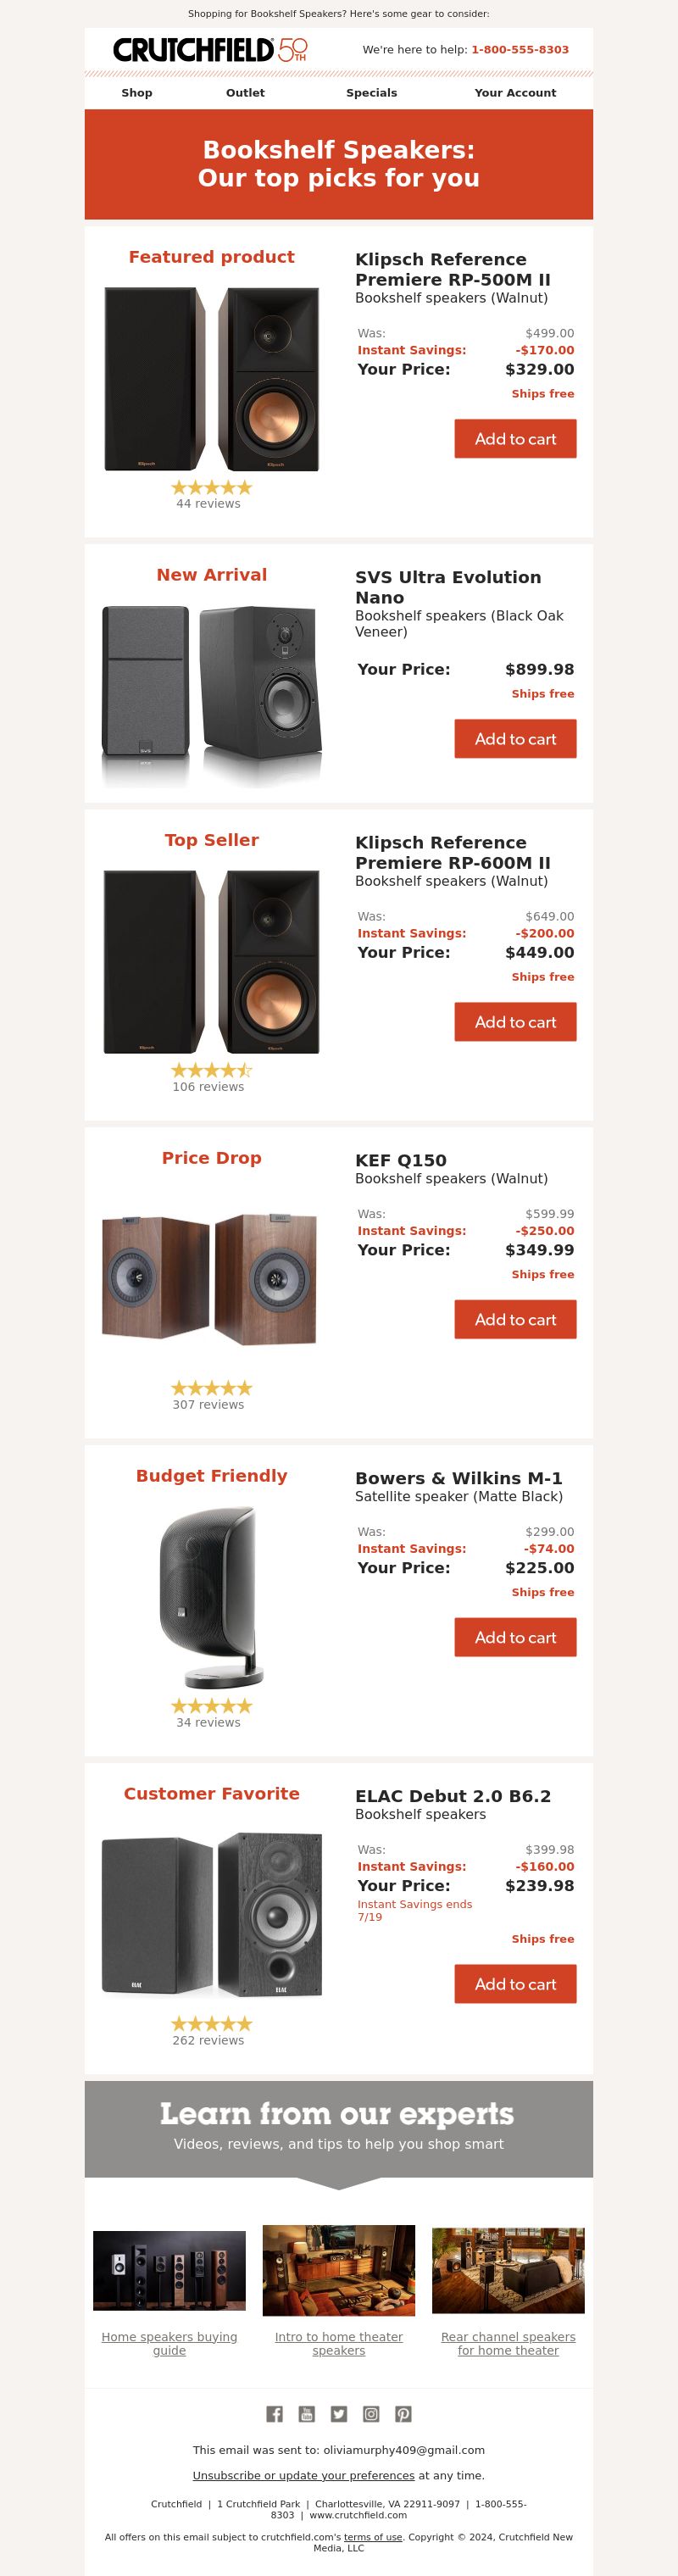Open the Facebook social icon
Viewport: 678px width, 2576px height.
click(274, 2414)
